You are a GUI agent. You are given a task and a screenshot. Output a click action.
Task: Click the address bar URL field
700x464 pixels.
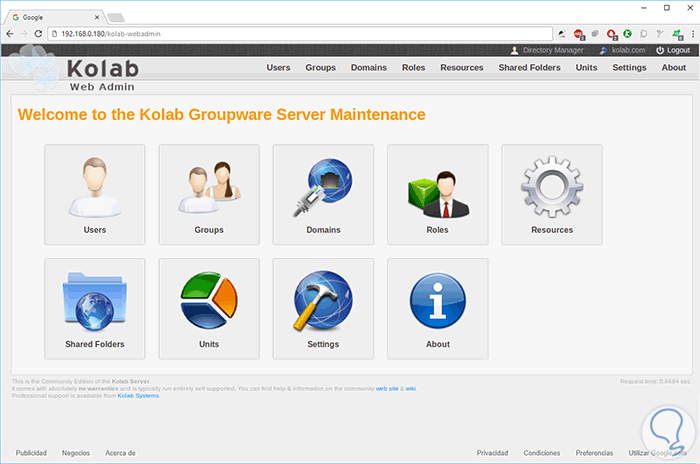(300, 33)
